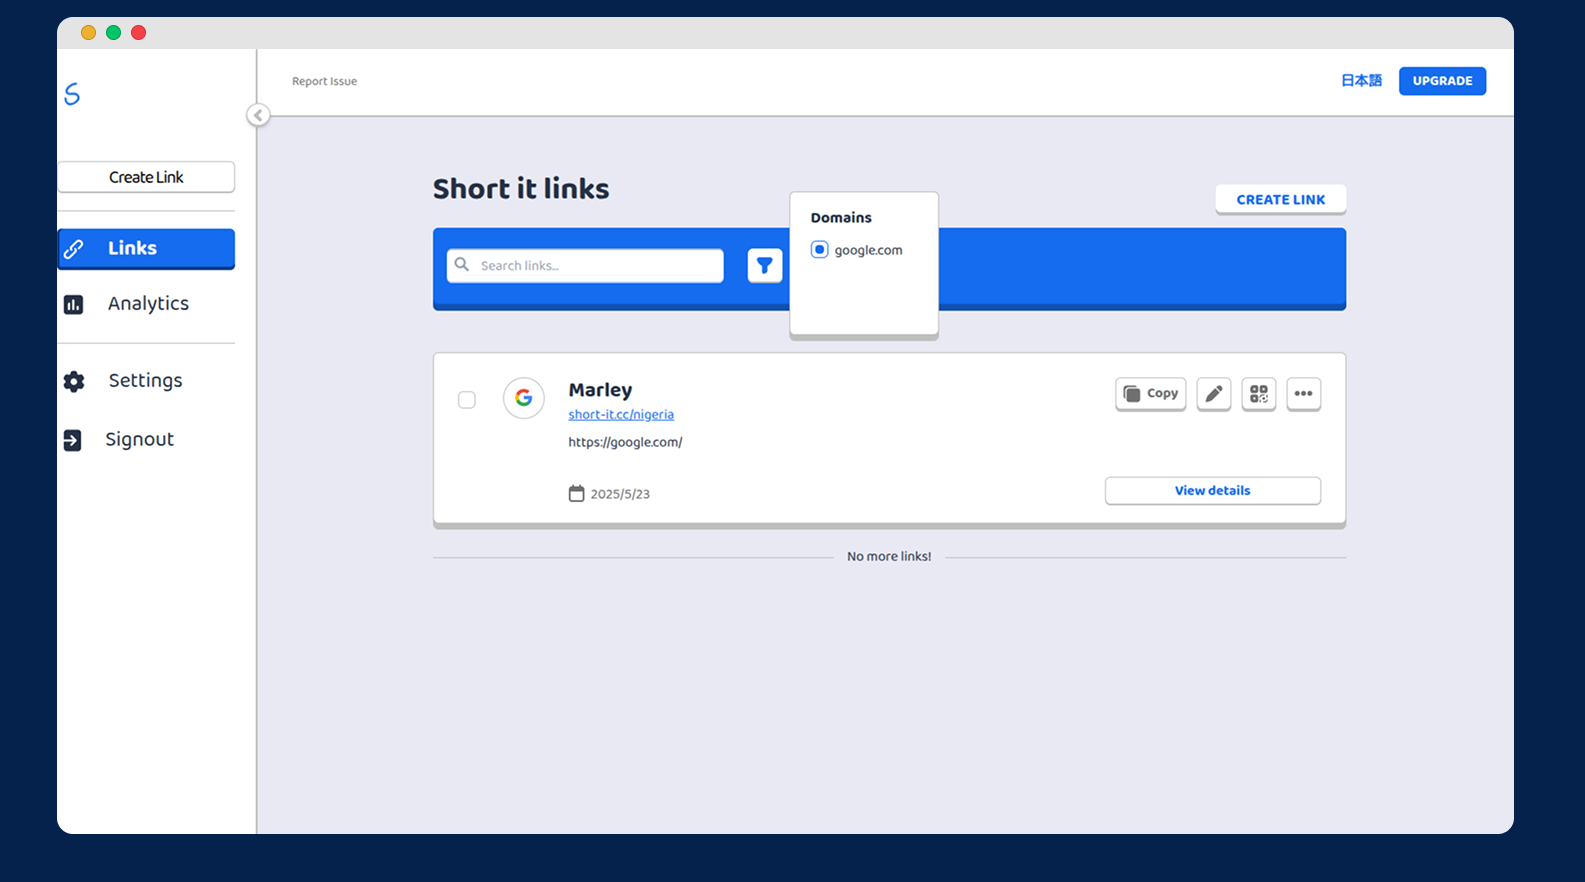
Task: Toggle the google.com domain filter
Action: coord(819,250)
